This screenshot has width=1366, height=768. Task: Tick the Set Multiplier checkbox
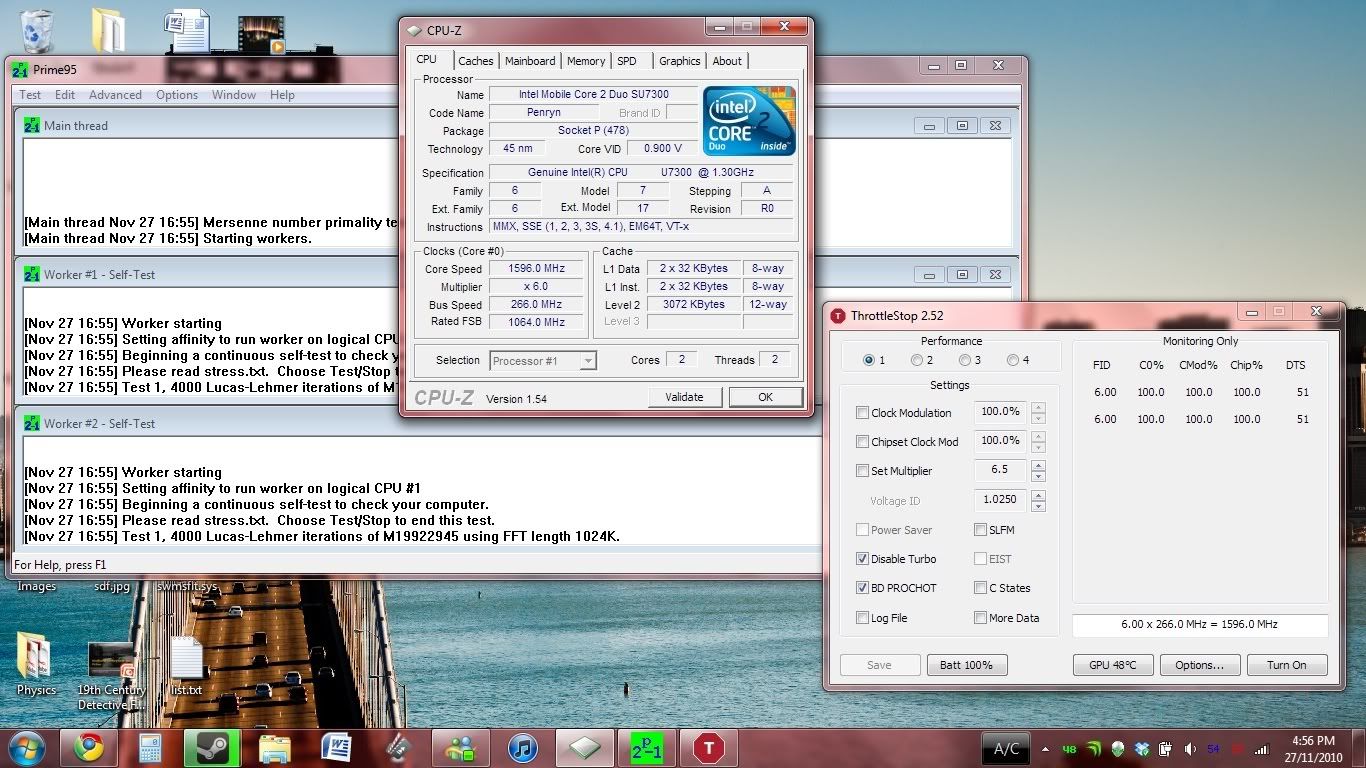(x=862, y=470)
